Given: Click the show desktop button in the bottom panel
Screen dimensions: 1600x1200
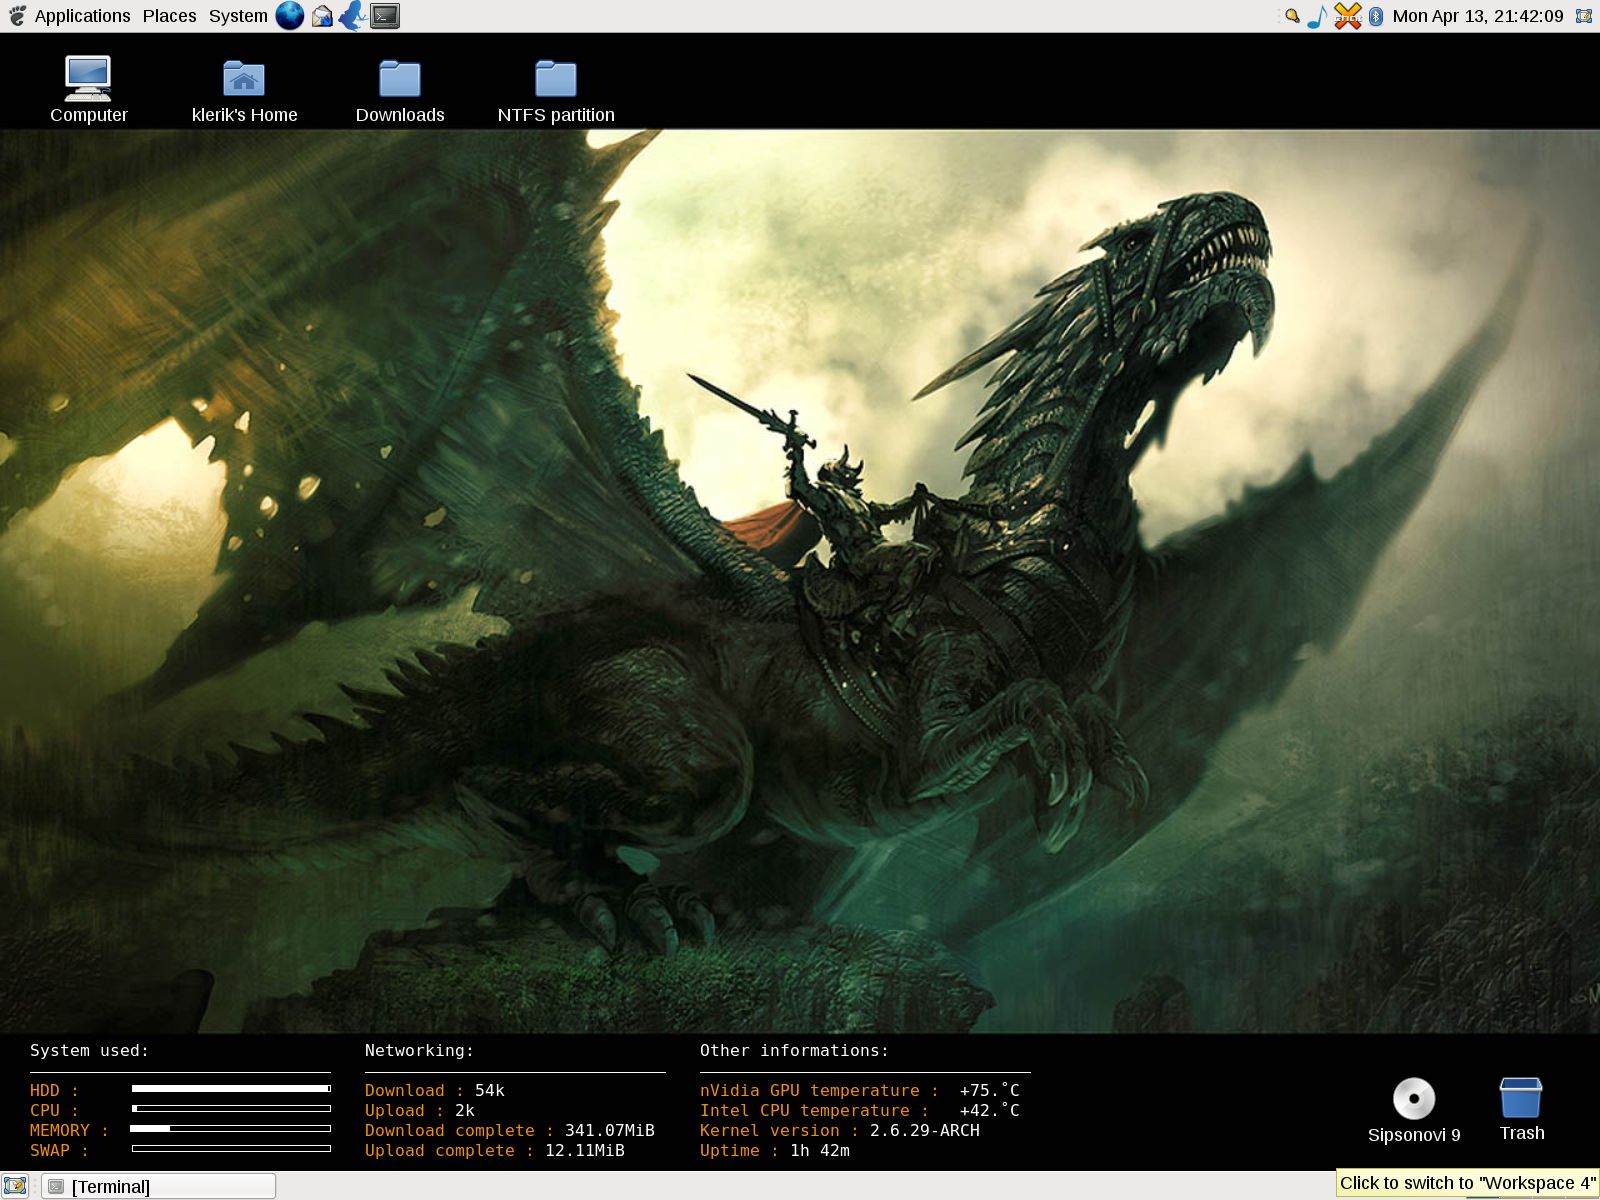Looking at the screenshot, I should tap(14, 1186).
